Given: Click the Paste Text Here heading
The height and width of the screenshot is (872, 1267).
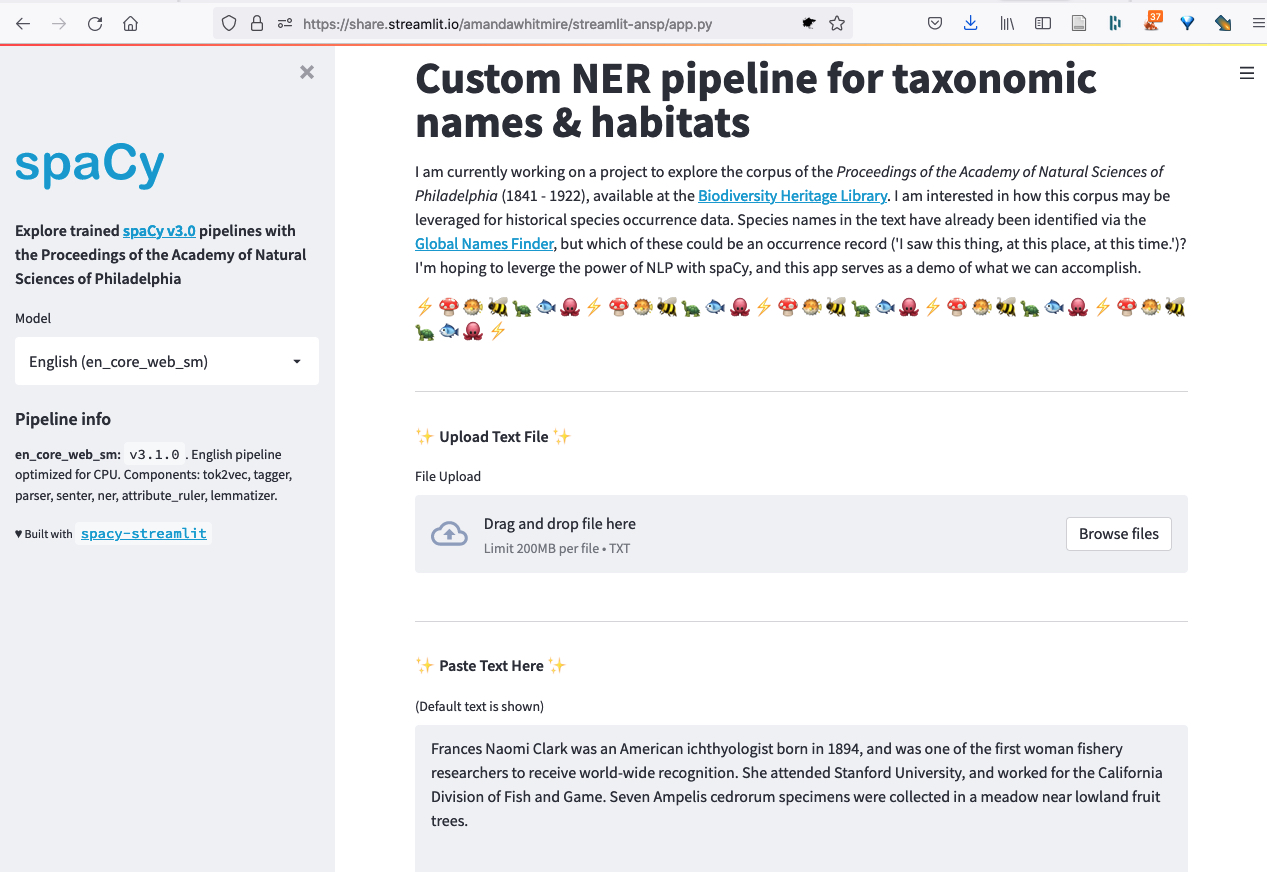Looking at the screenshot, I should pyautogui.click(x=491, y=666).
